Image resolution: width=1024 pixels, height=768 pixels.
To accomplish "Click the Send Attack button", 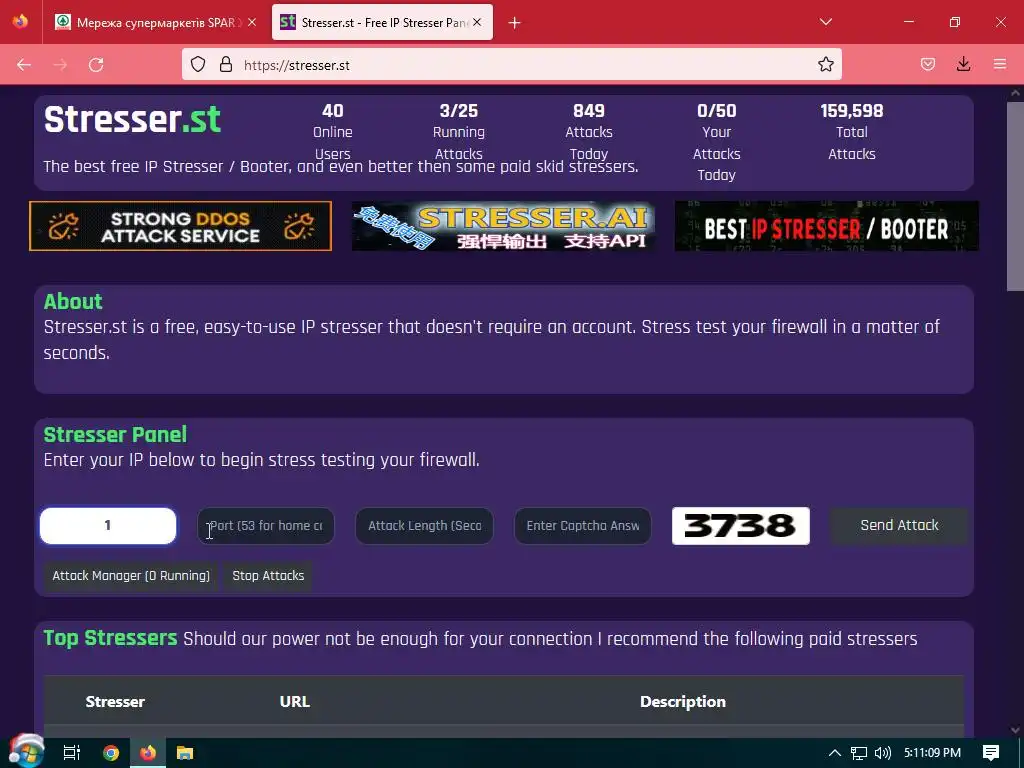I will coord(899,526).
